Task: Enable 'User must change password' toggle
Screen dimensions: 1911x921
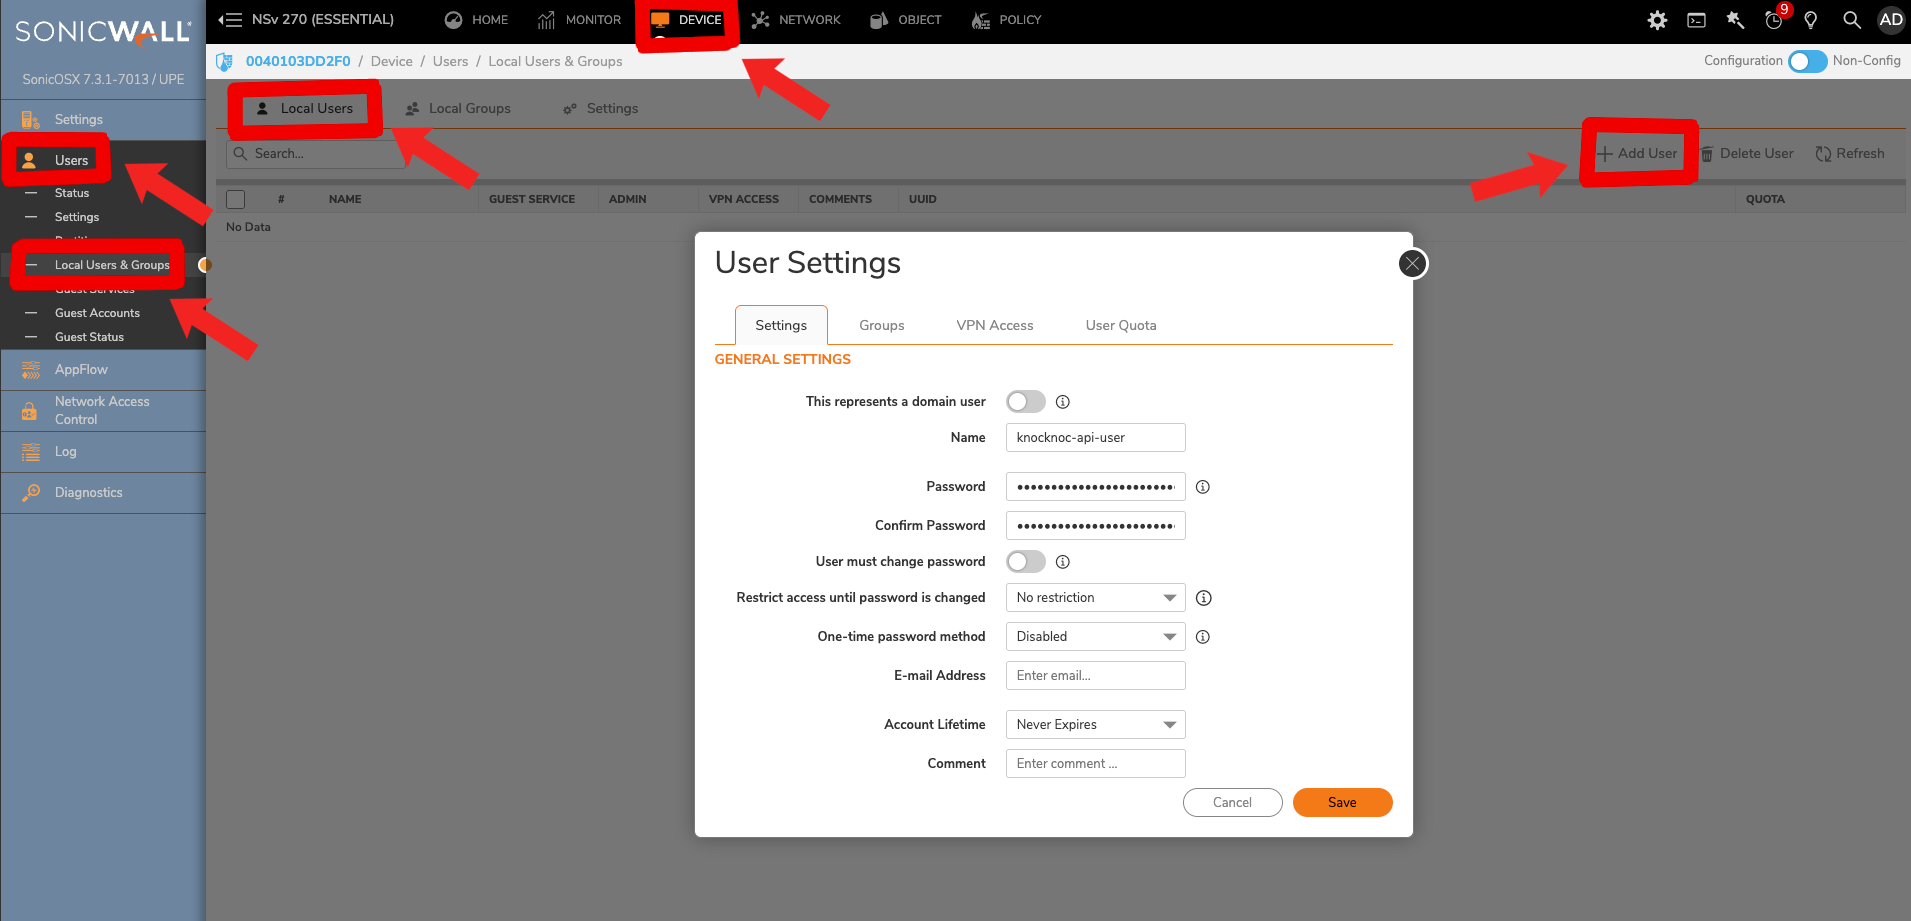Action: tap(1025, 561)
